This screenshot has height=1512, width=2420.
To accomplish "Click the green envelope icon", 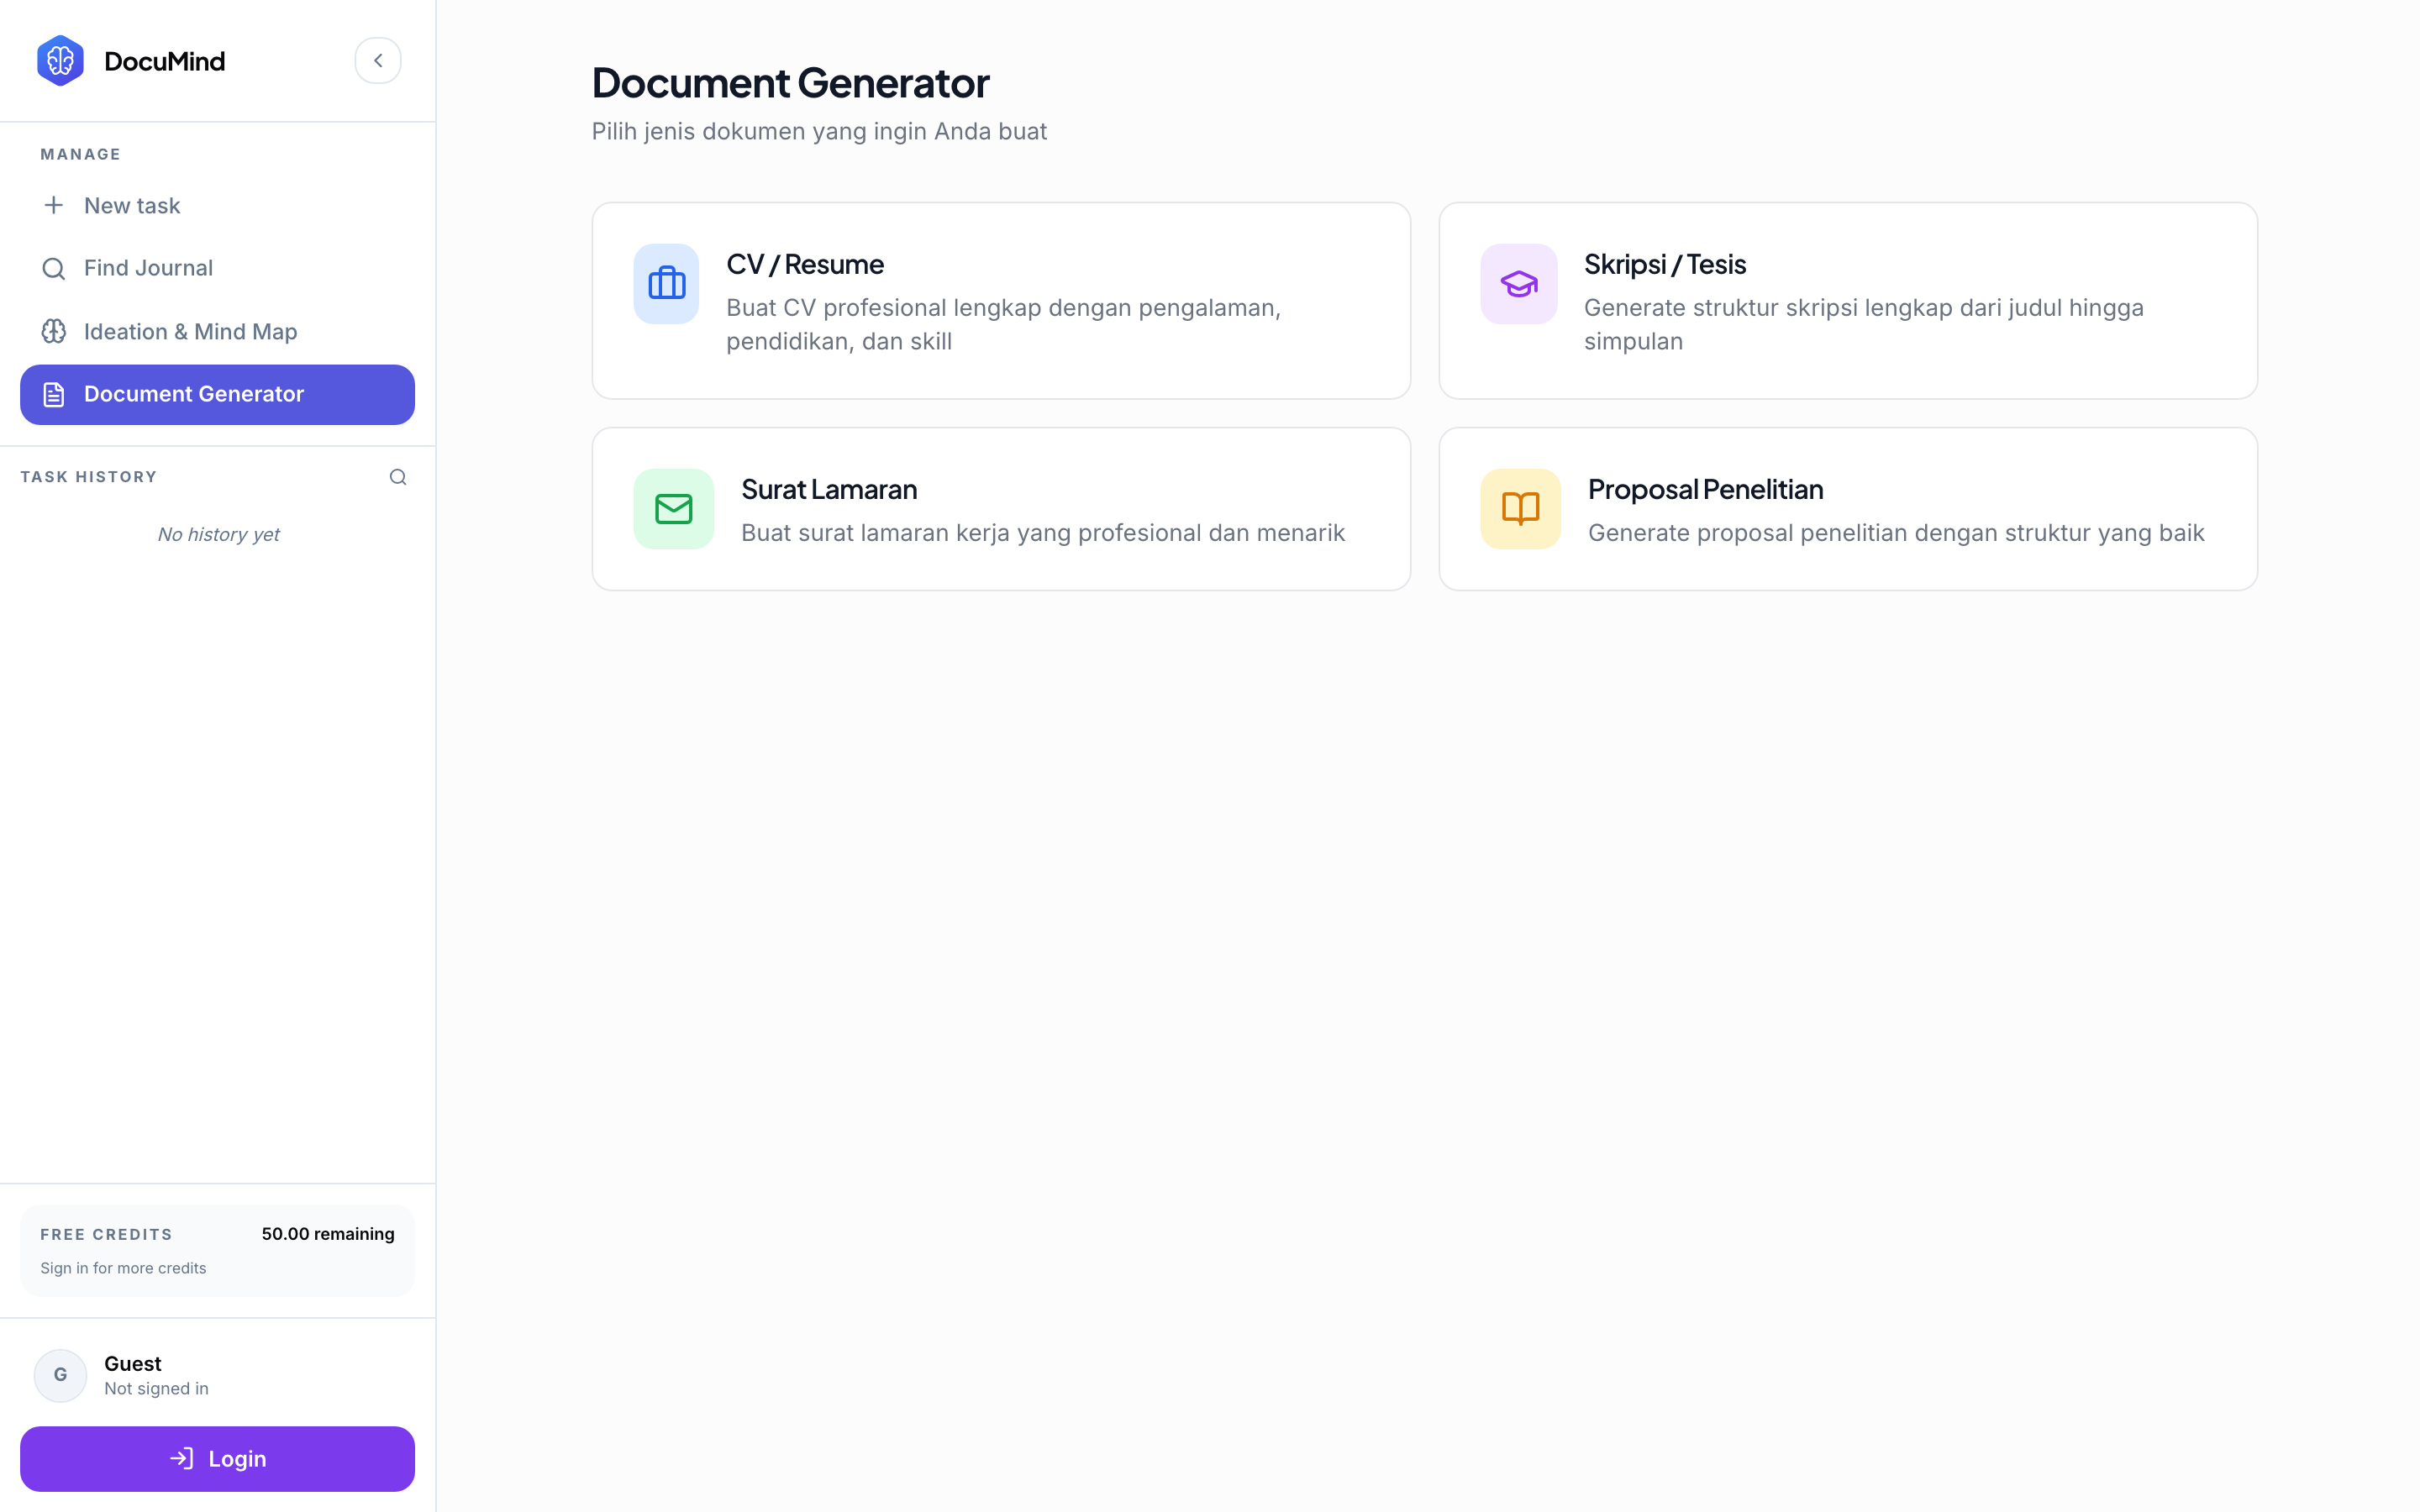I will (x=674, y=509).
